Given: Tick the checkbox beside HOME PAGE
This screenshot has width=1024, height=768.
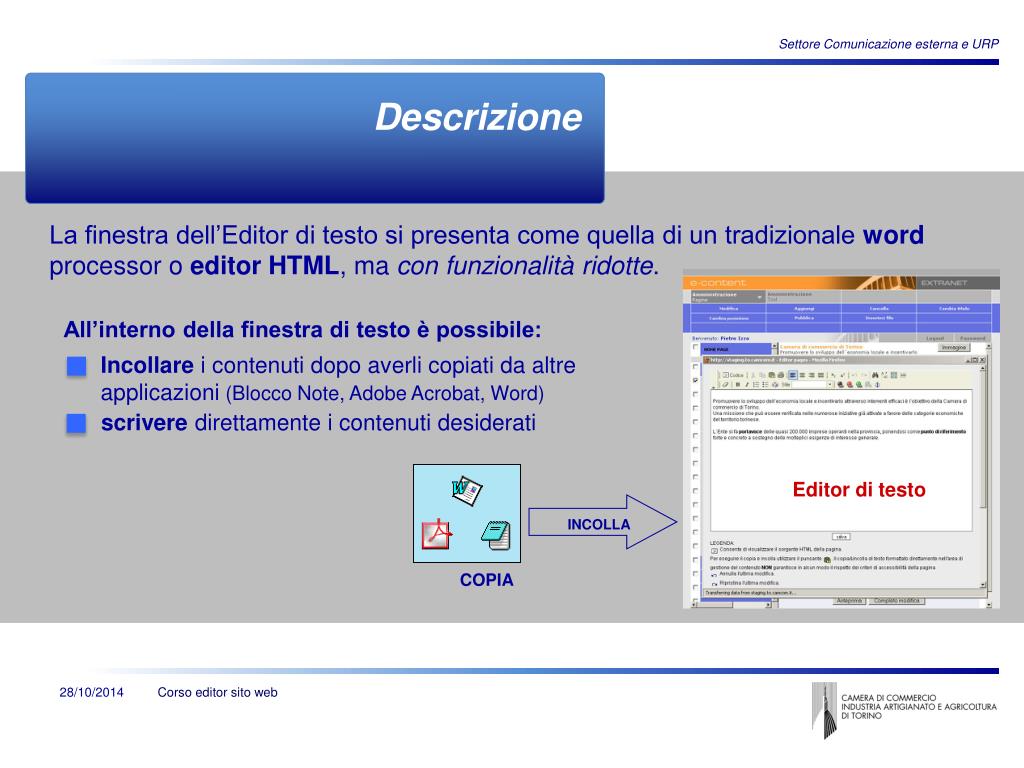Looking at the screenshot, I should click(x=696, y=347).
